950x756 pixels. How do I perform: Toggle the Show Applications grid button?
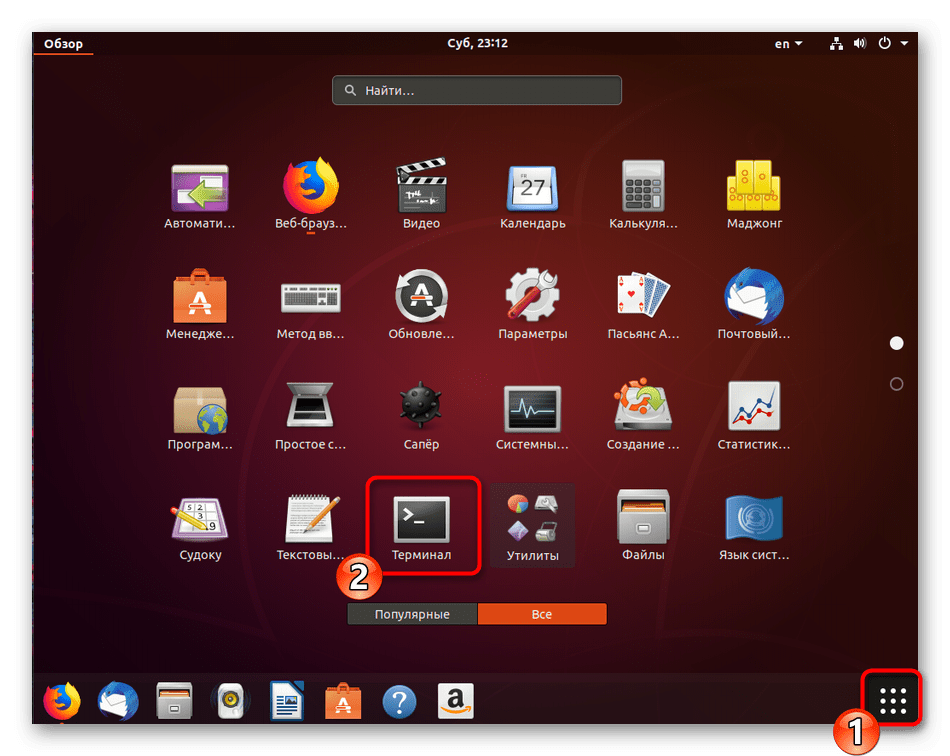tap(892, 701)
